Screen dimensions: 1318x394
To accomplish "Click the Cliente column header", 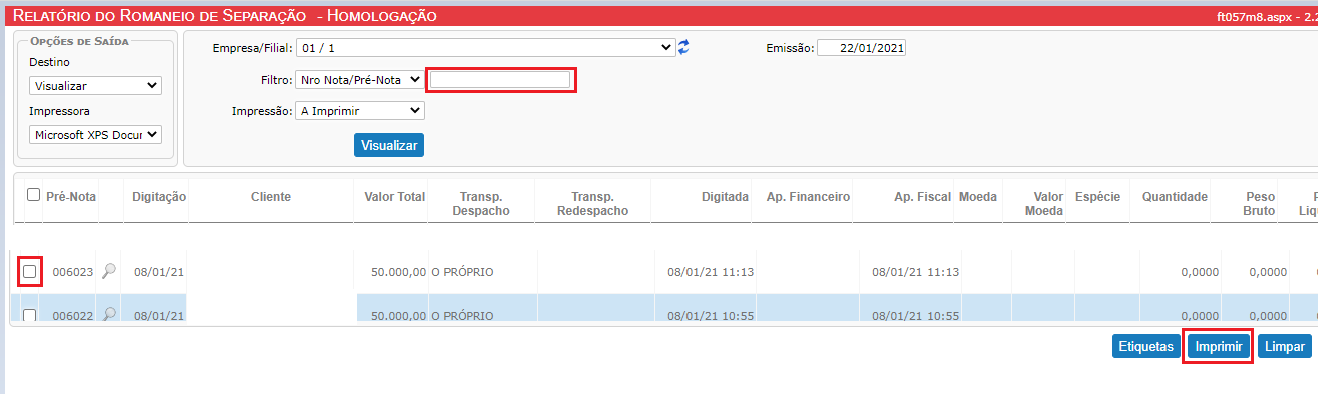I will (x=271, y=197).
